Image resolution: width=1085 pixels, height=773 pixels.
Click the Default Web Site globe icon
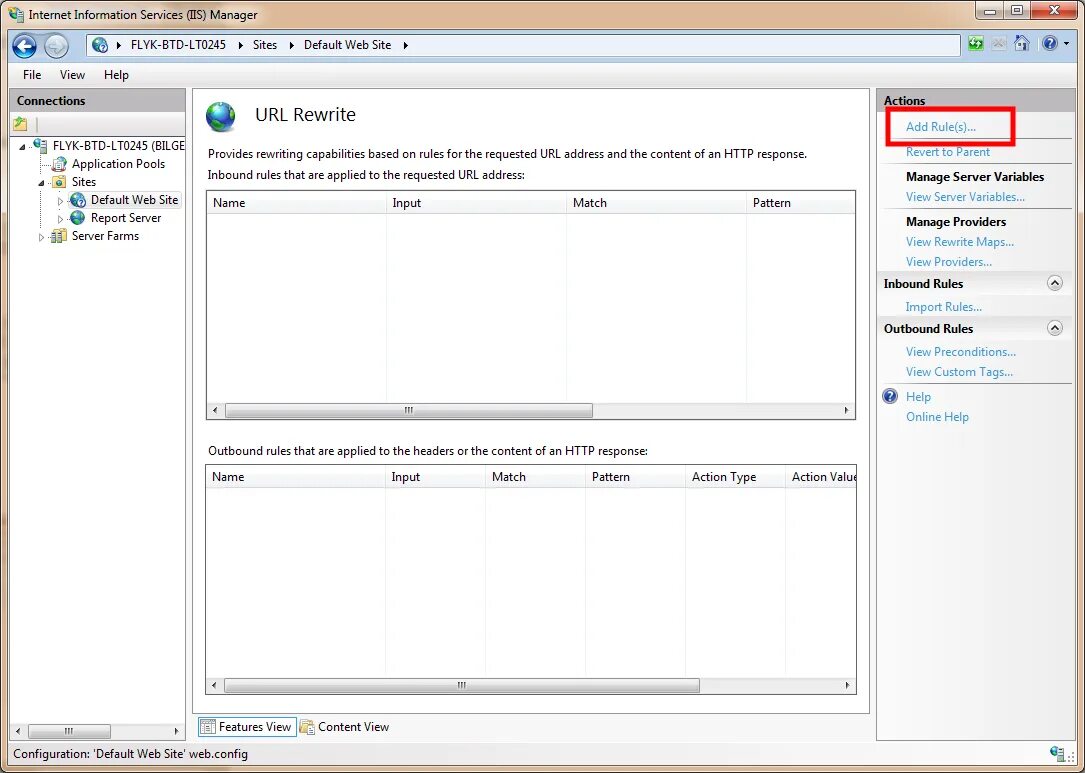[x=78, y=200]
